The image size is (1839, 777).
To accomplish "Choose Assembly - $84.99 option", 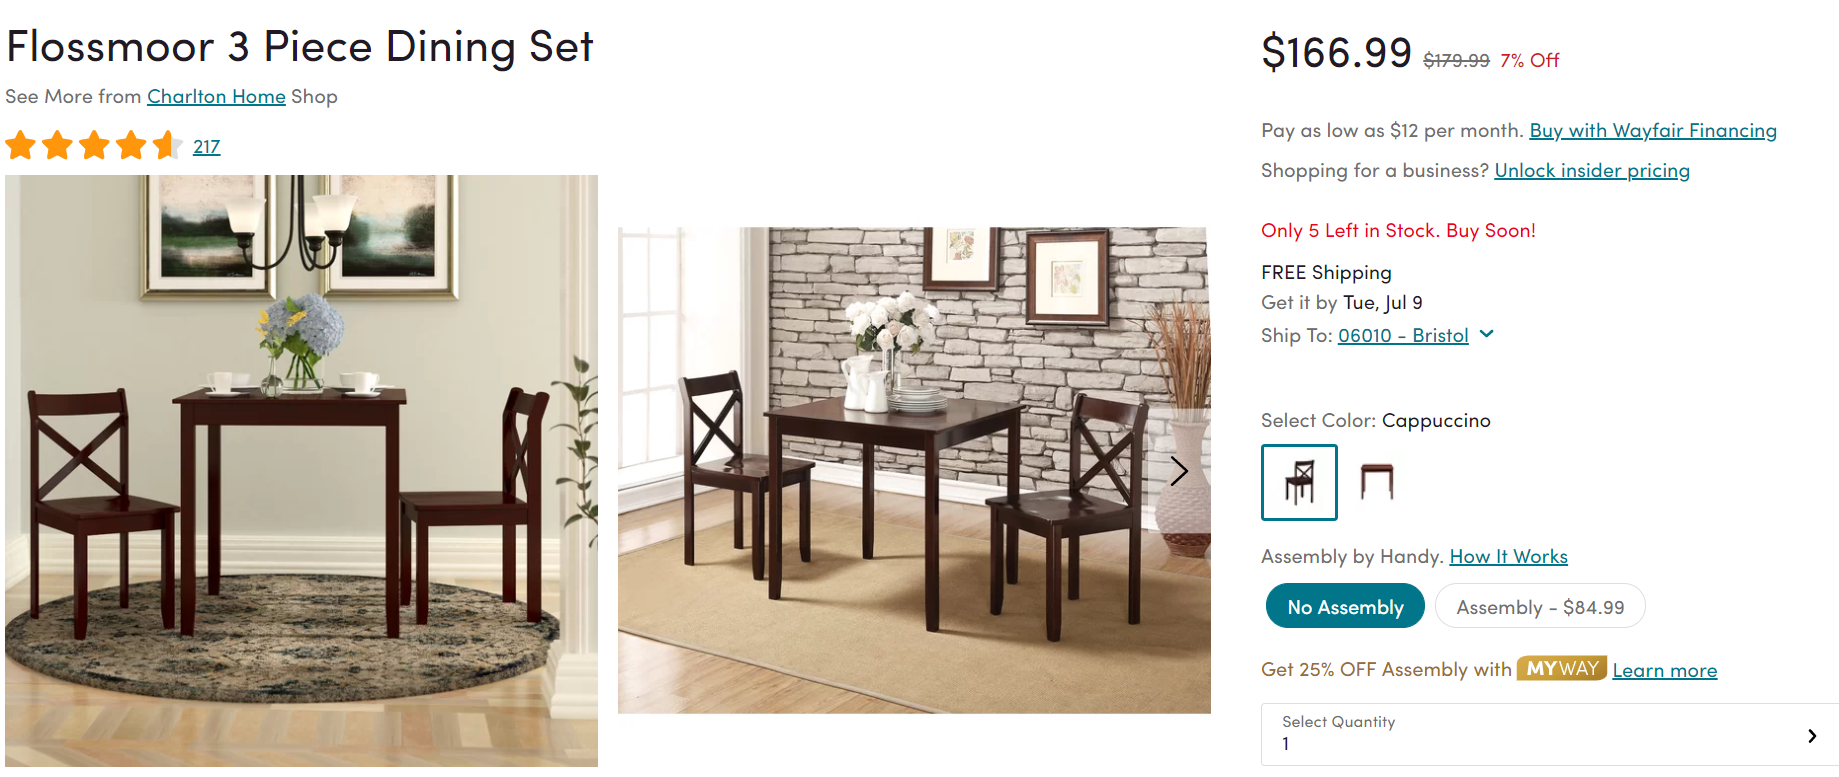I will [x=1540, y=607].
